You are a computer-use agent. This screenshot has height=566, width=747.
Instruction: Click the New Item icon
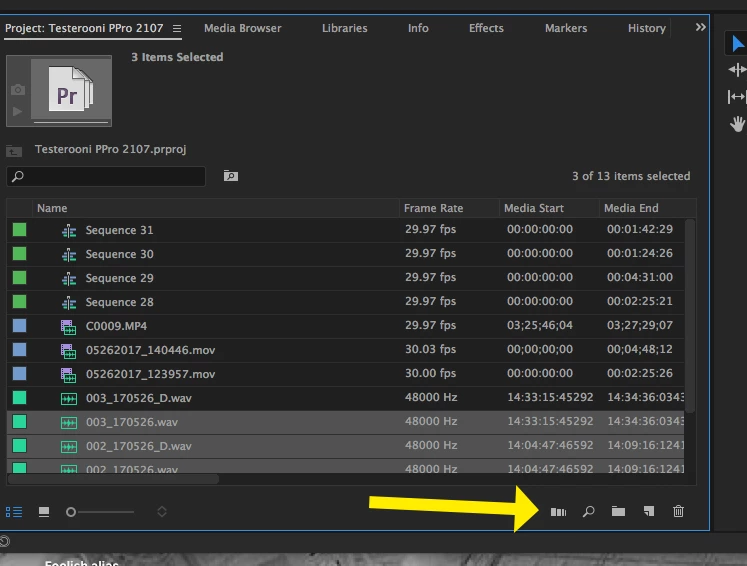tap(649, 512)
